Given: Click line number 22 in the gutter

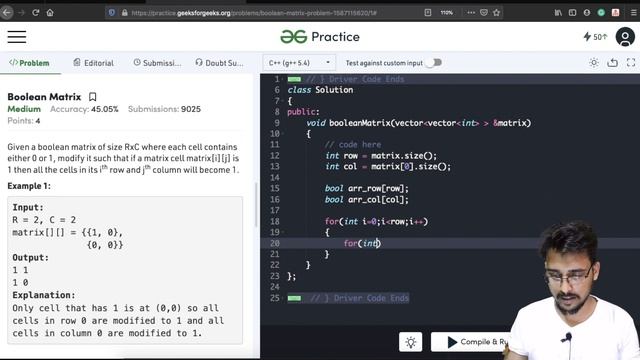Looking at the screenshot, I should pos(275,265).
